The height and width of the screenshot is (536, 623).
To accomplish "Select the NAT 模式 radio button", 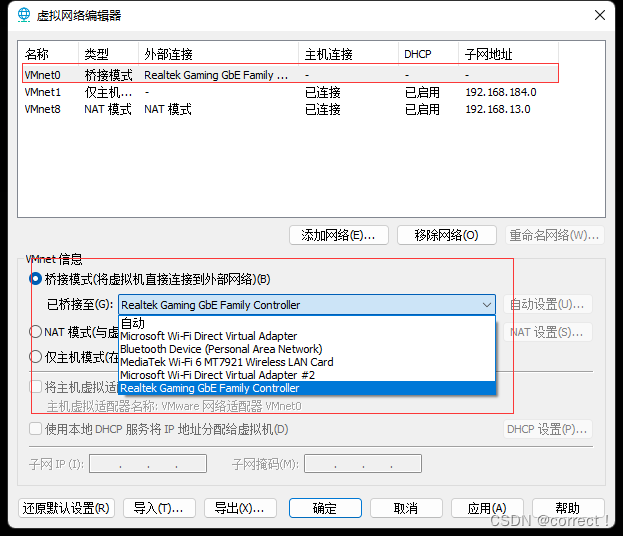I will (35, 331).
